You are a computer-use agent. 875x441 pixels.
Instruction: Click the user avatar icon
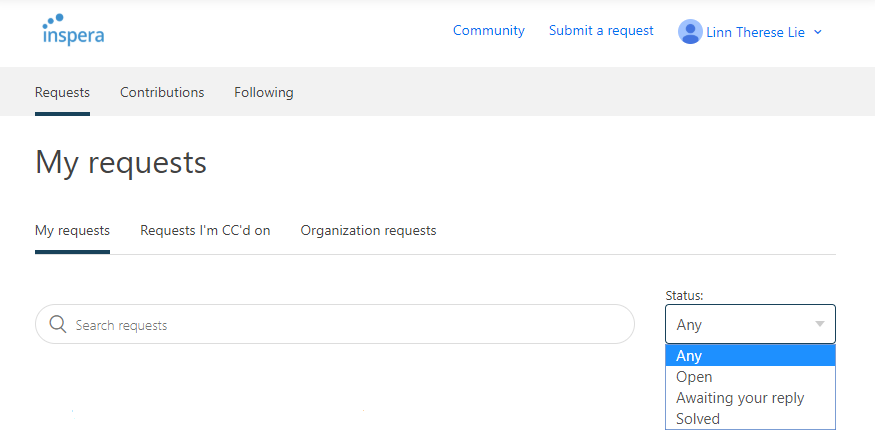pyautogui.click(x=690, y=32)
